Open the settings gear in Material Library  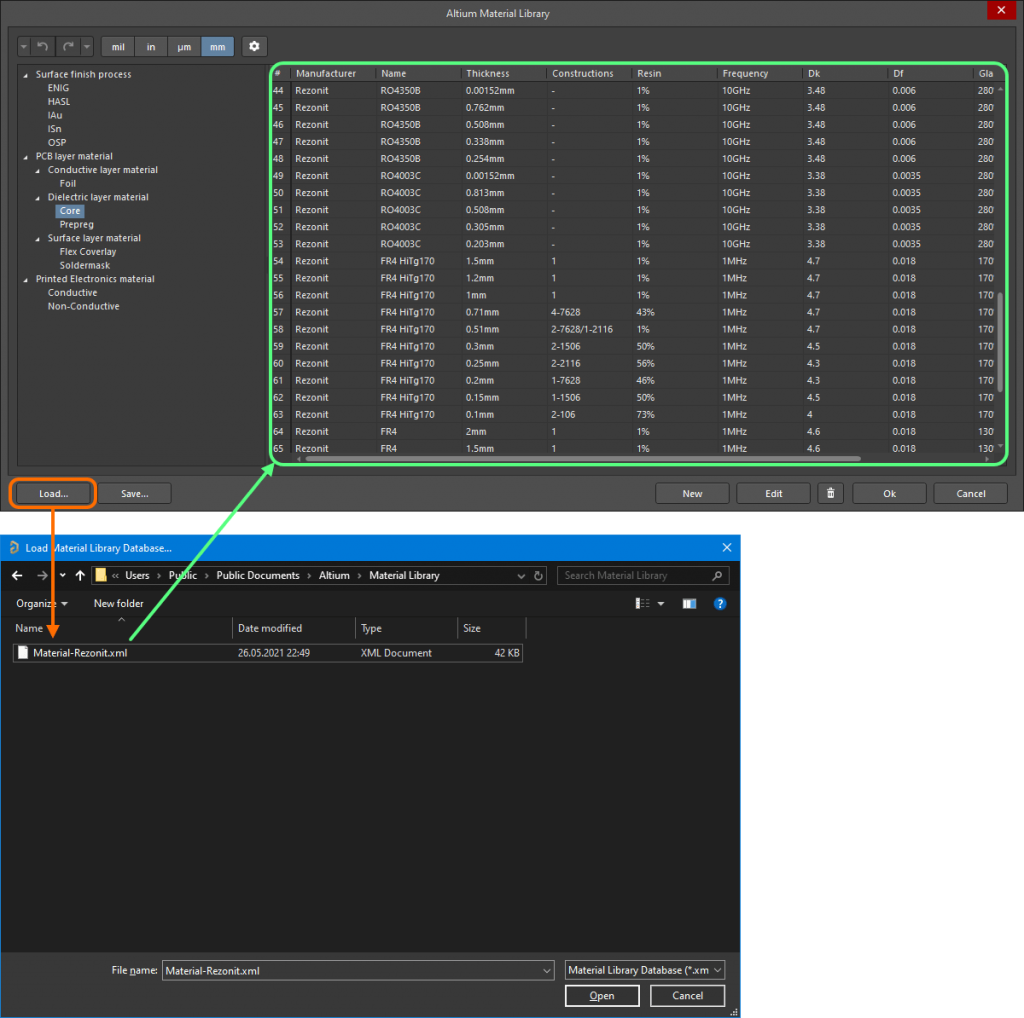point(254,46)
